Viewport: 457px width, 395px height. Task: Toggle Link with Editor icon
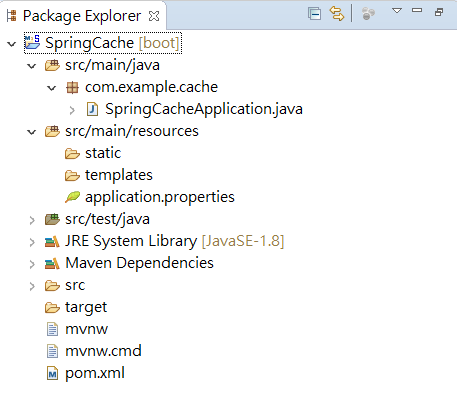point(337,14)
